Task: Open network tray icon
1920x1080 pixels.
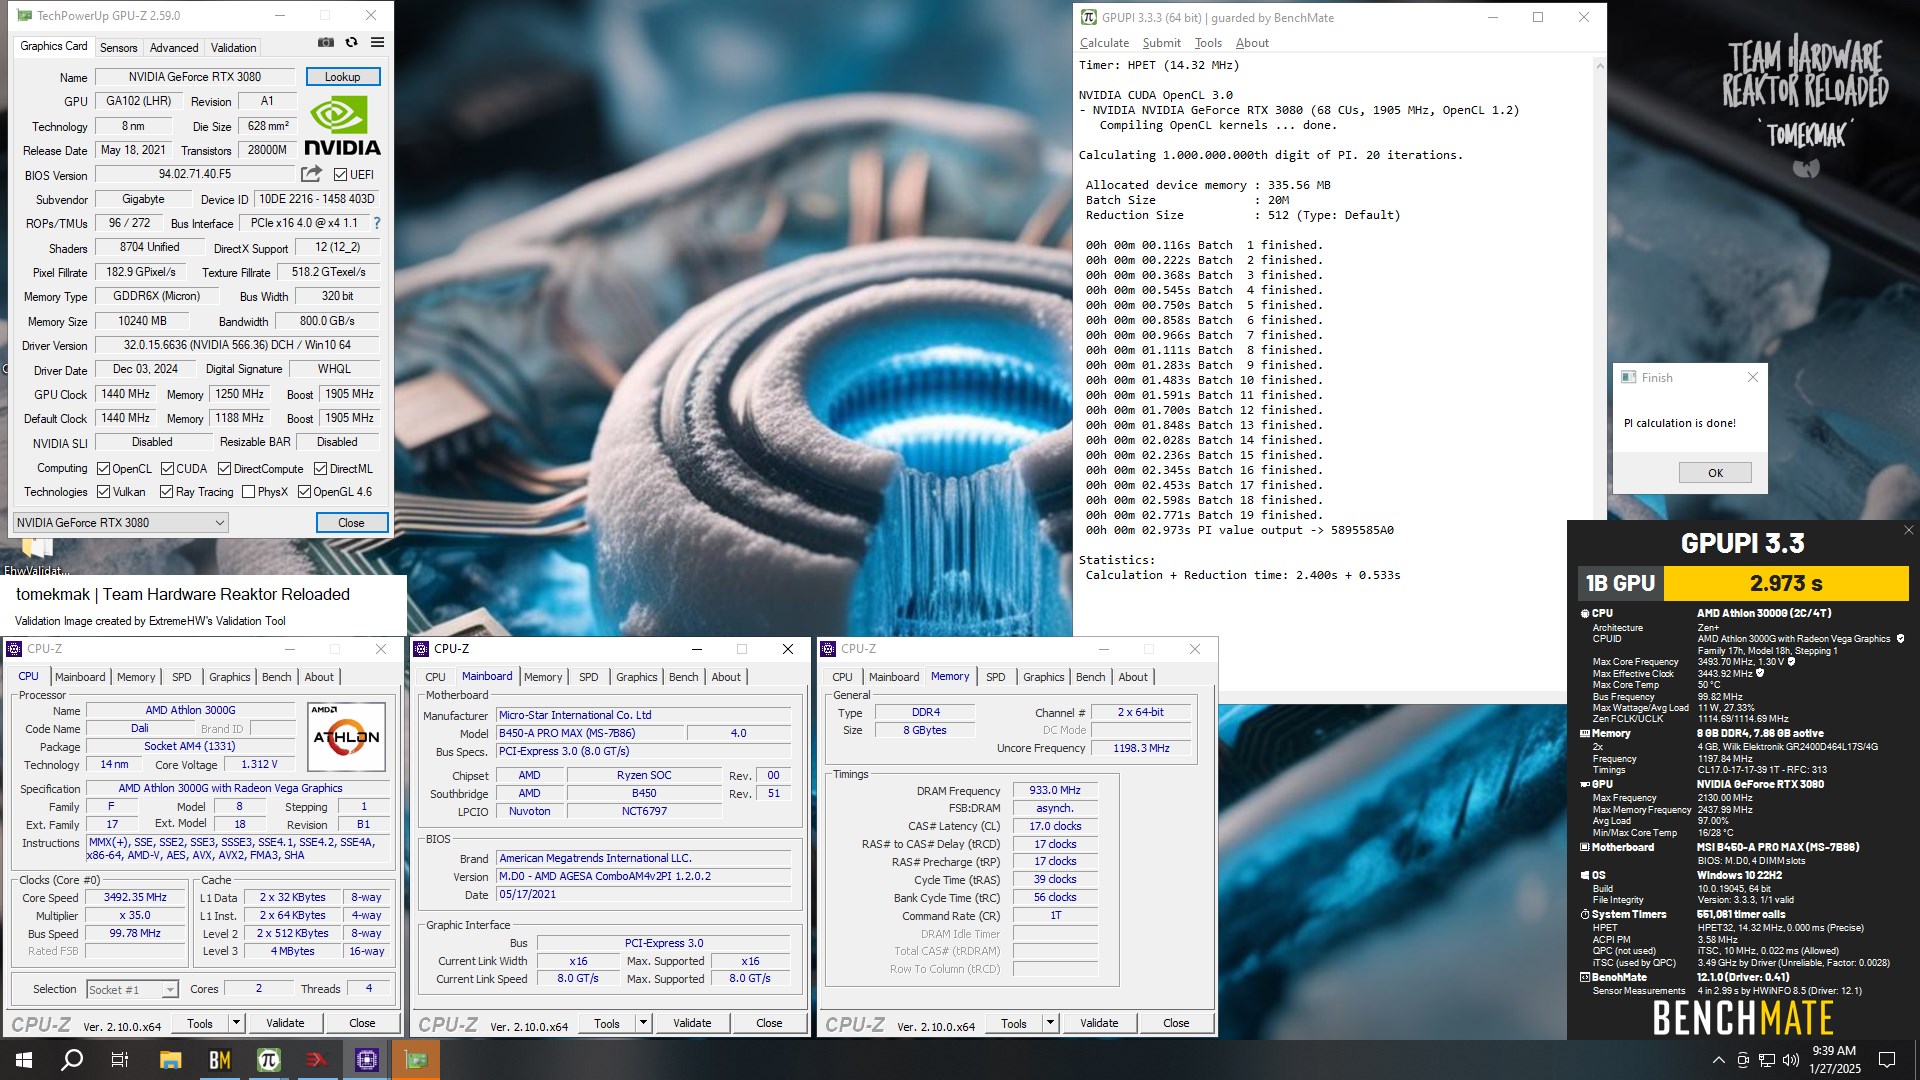Action: [x=1767, y=1060]
